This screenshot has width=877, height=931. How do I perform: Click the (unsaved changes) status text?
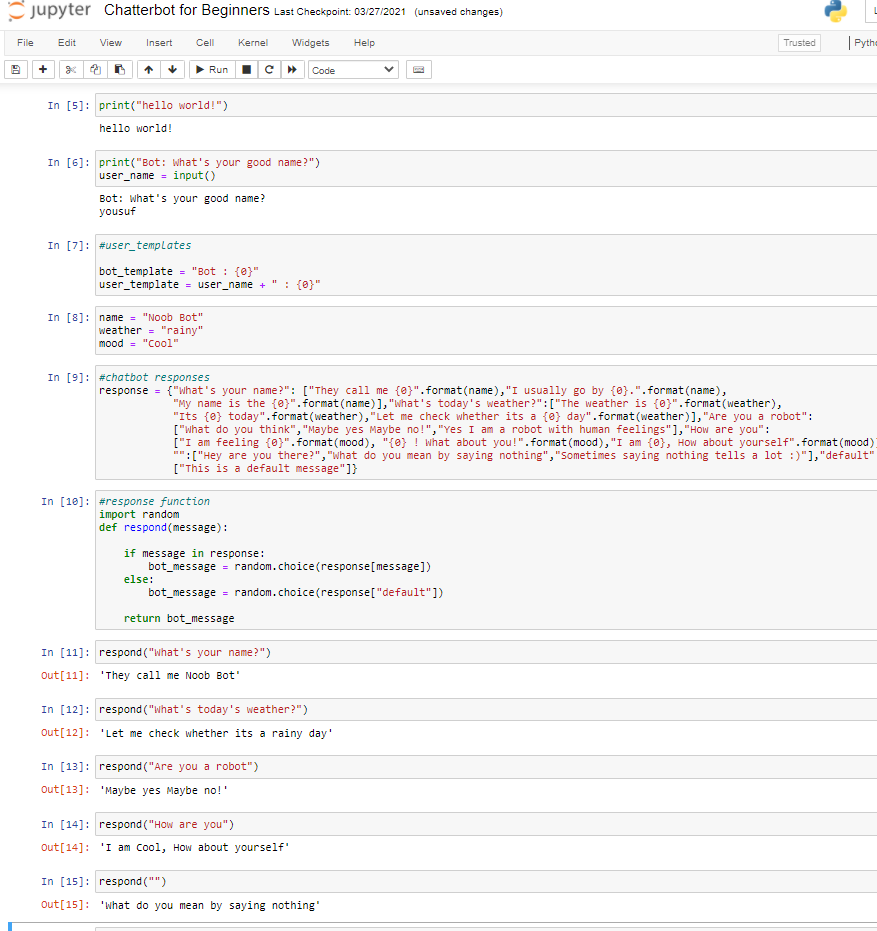tap(458, 12)
